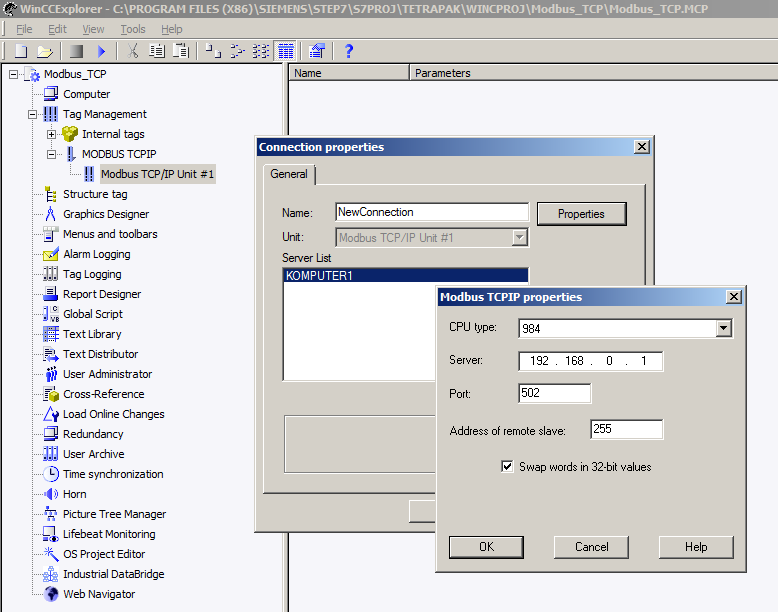
Task: Click the Paste toolbar icon
Action: coord(181,51)
